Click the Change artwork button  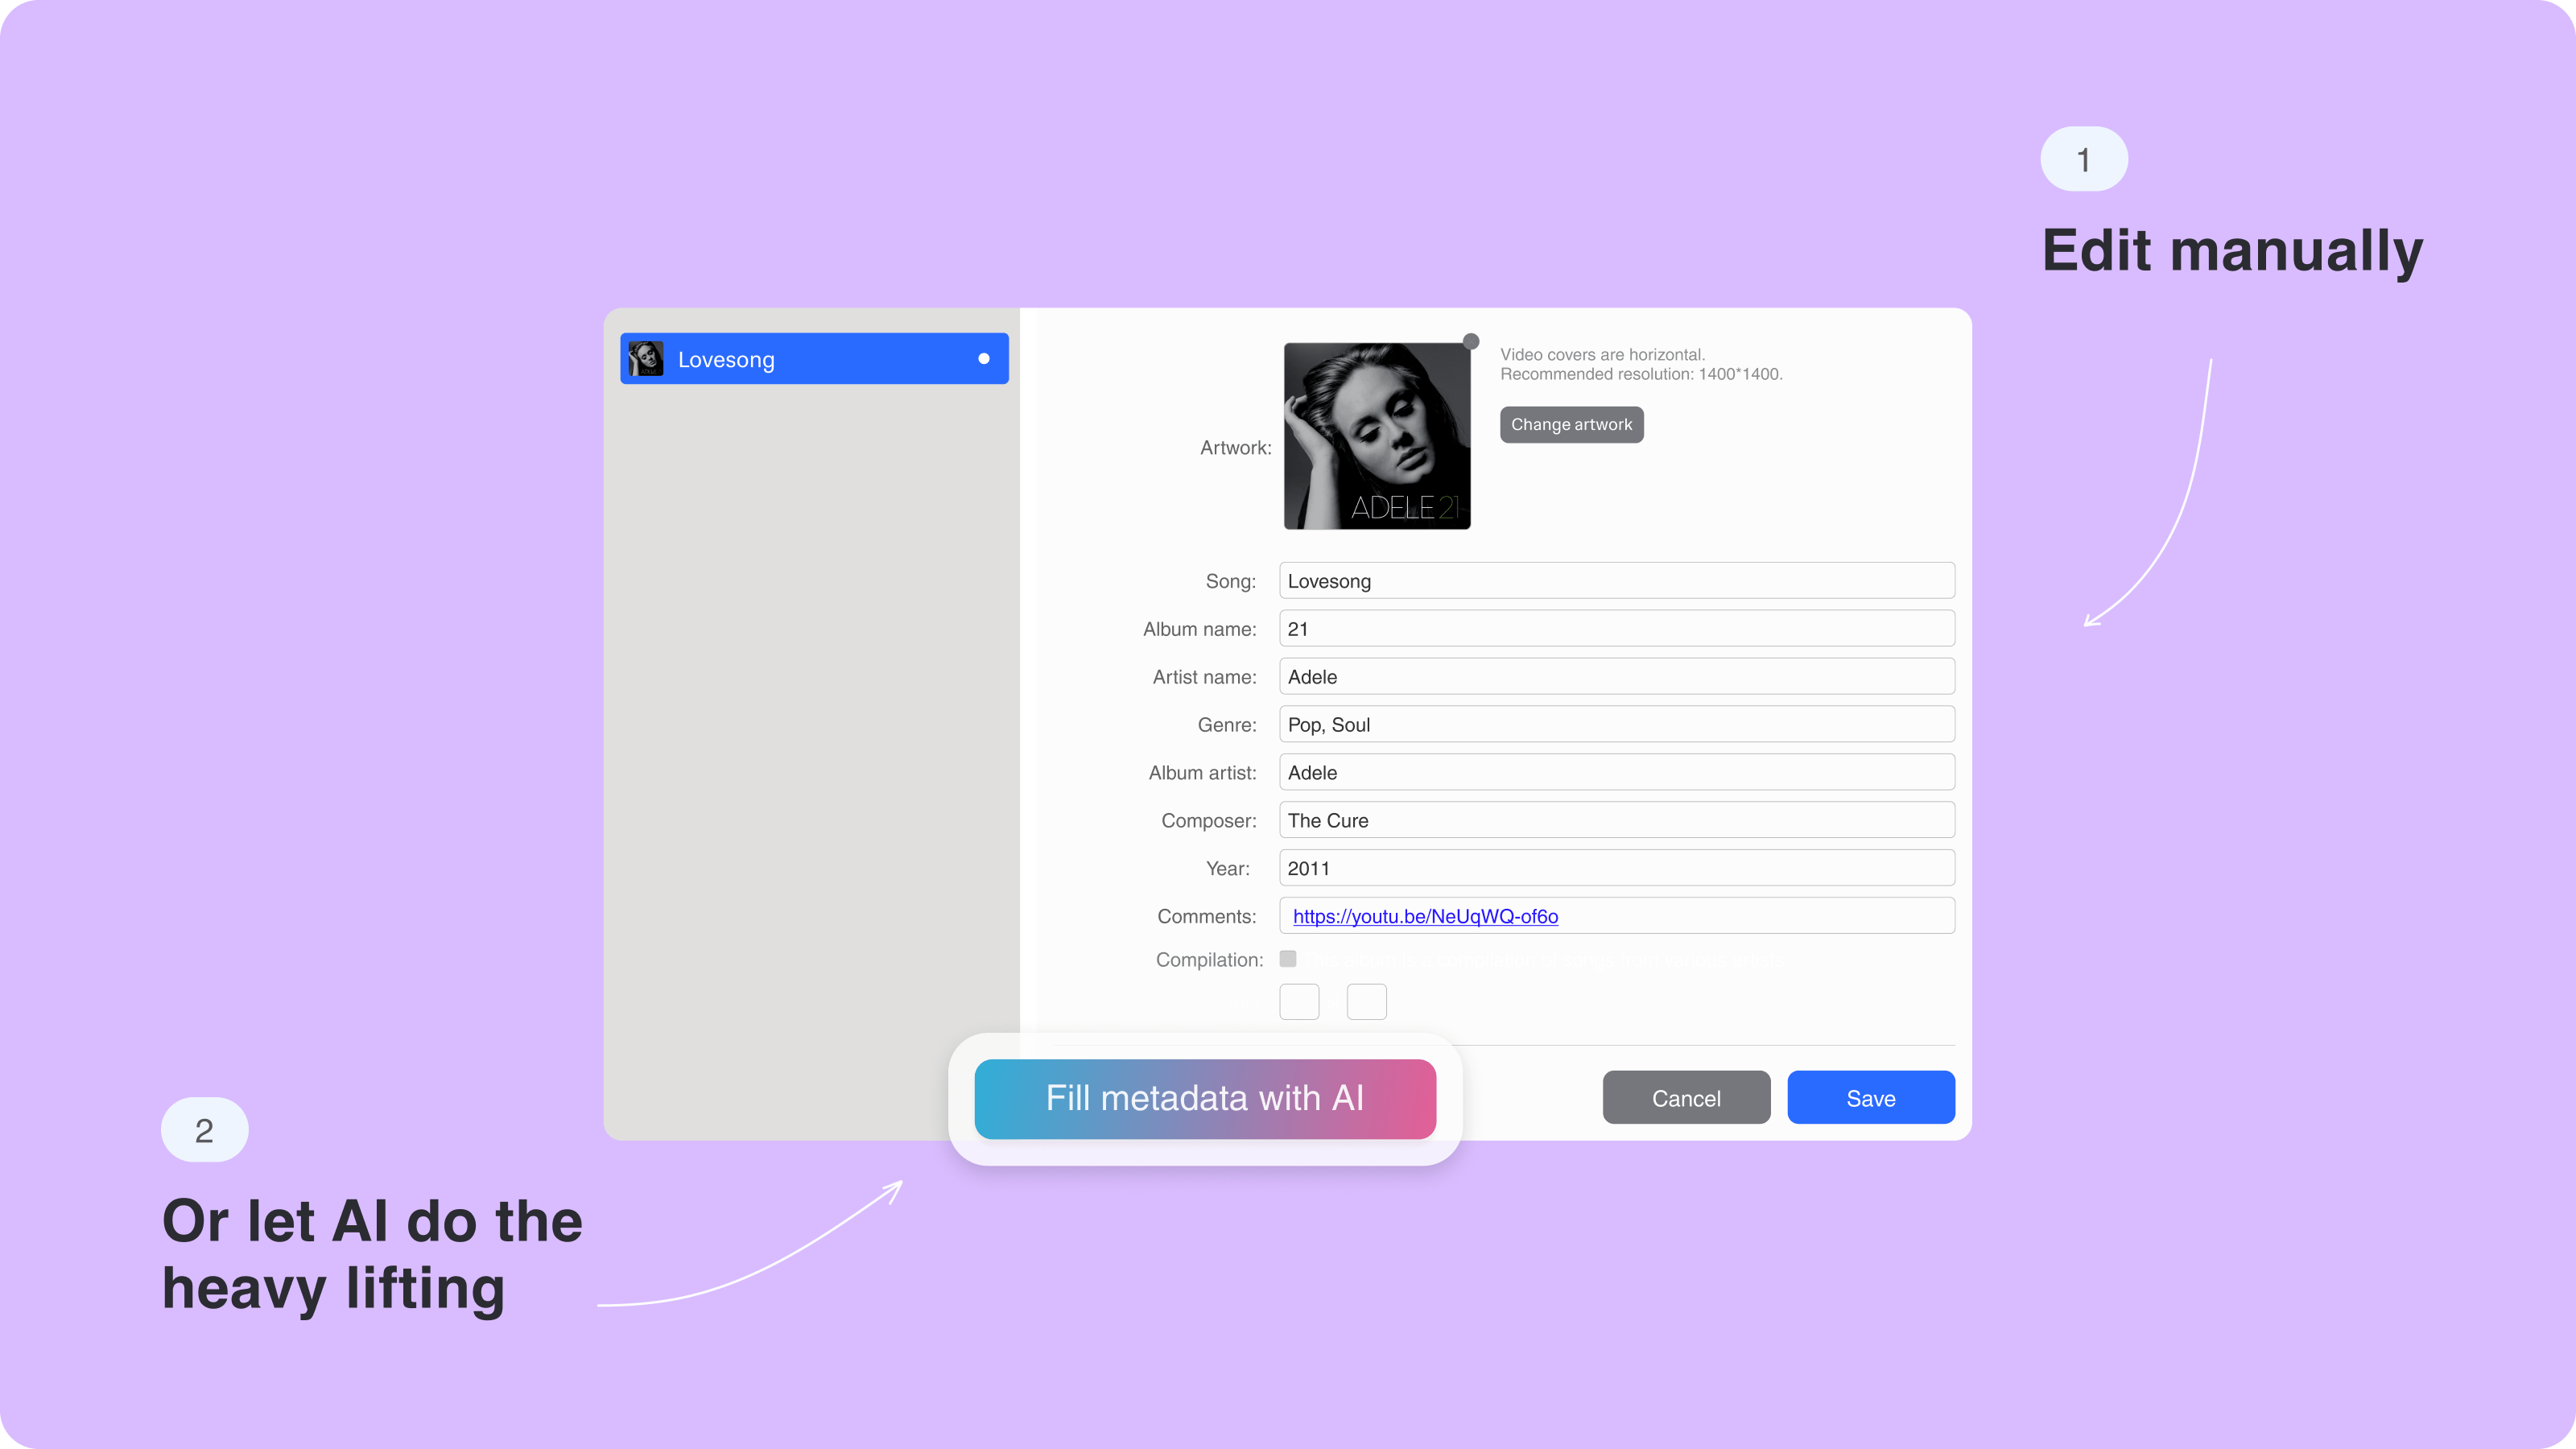[x=1569, y=423]
